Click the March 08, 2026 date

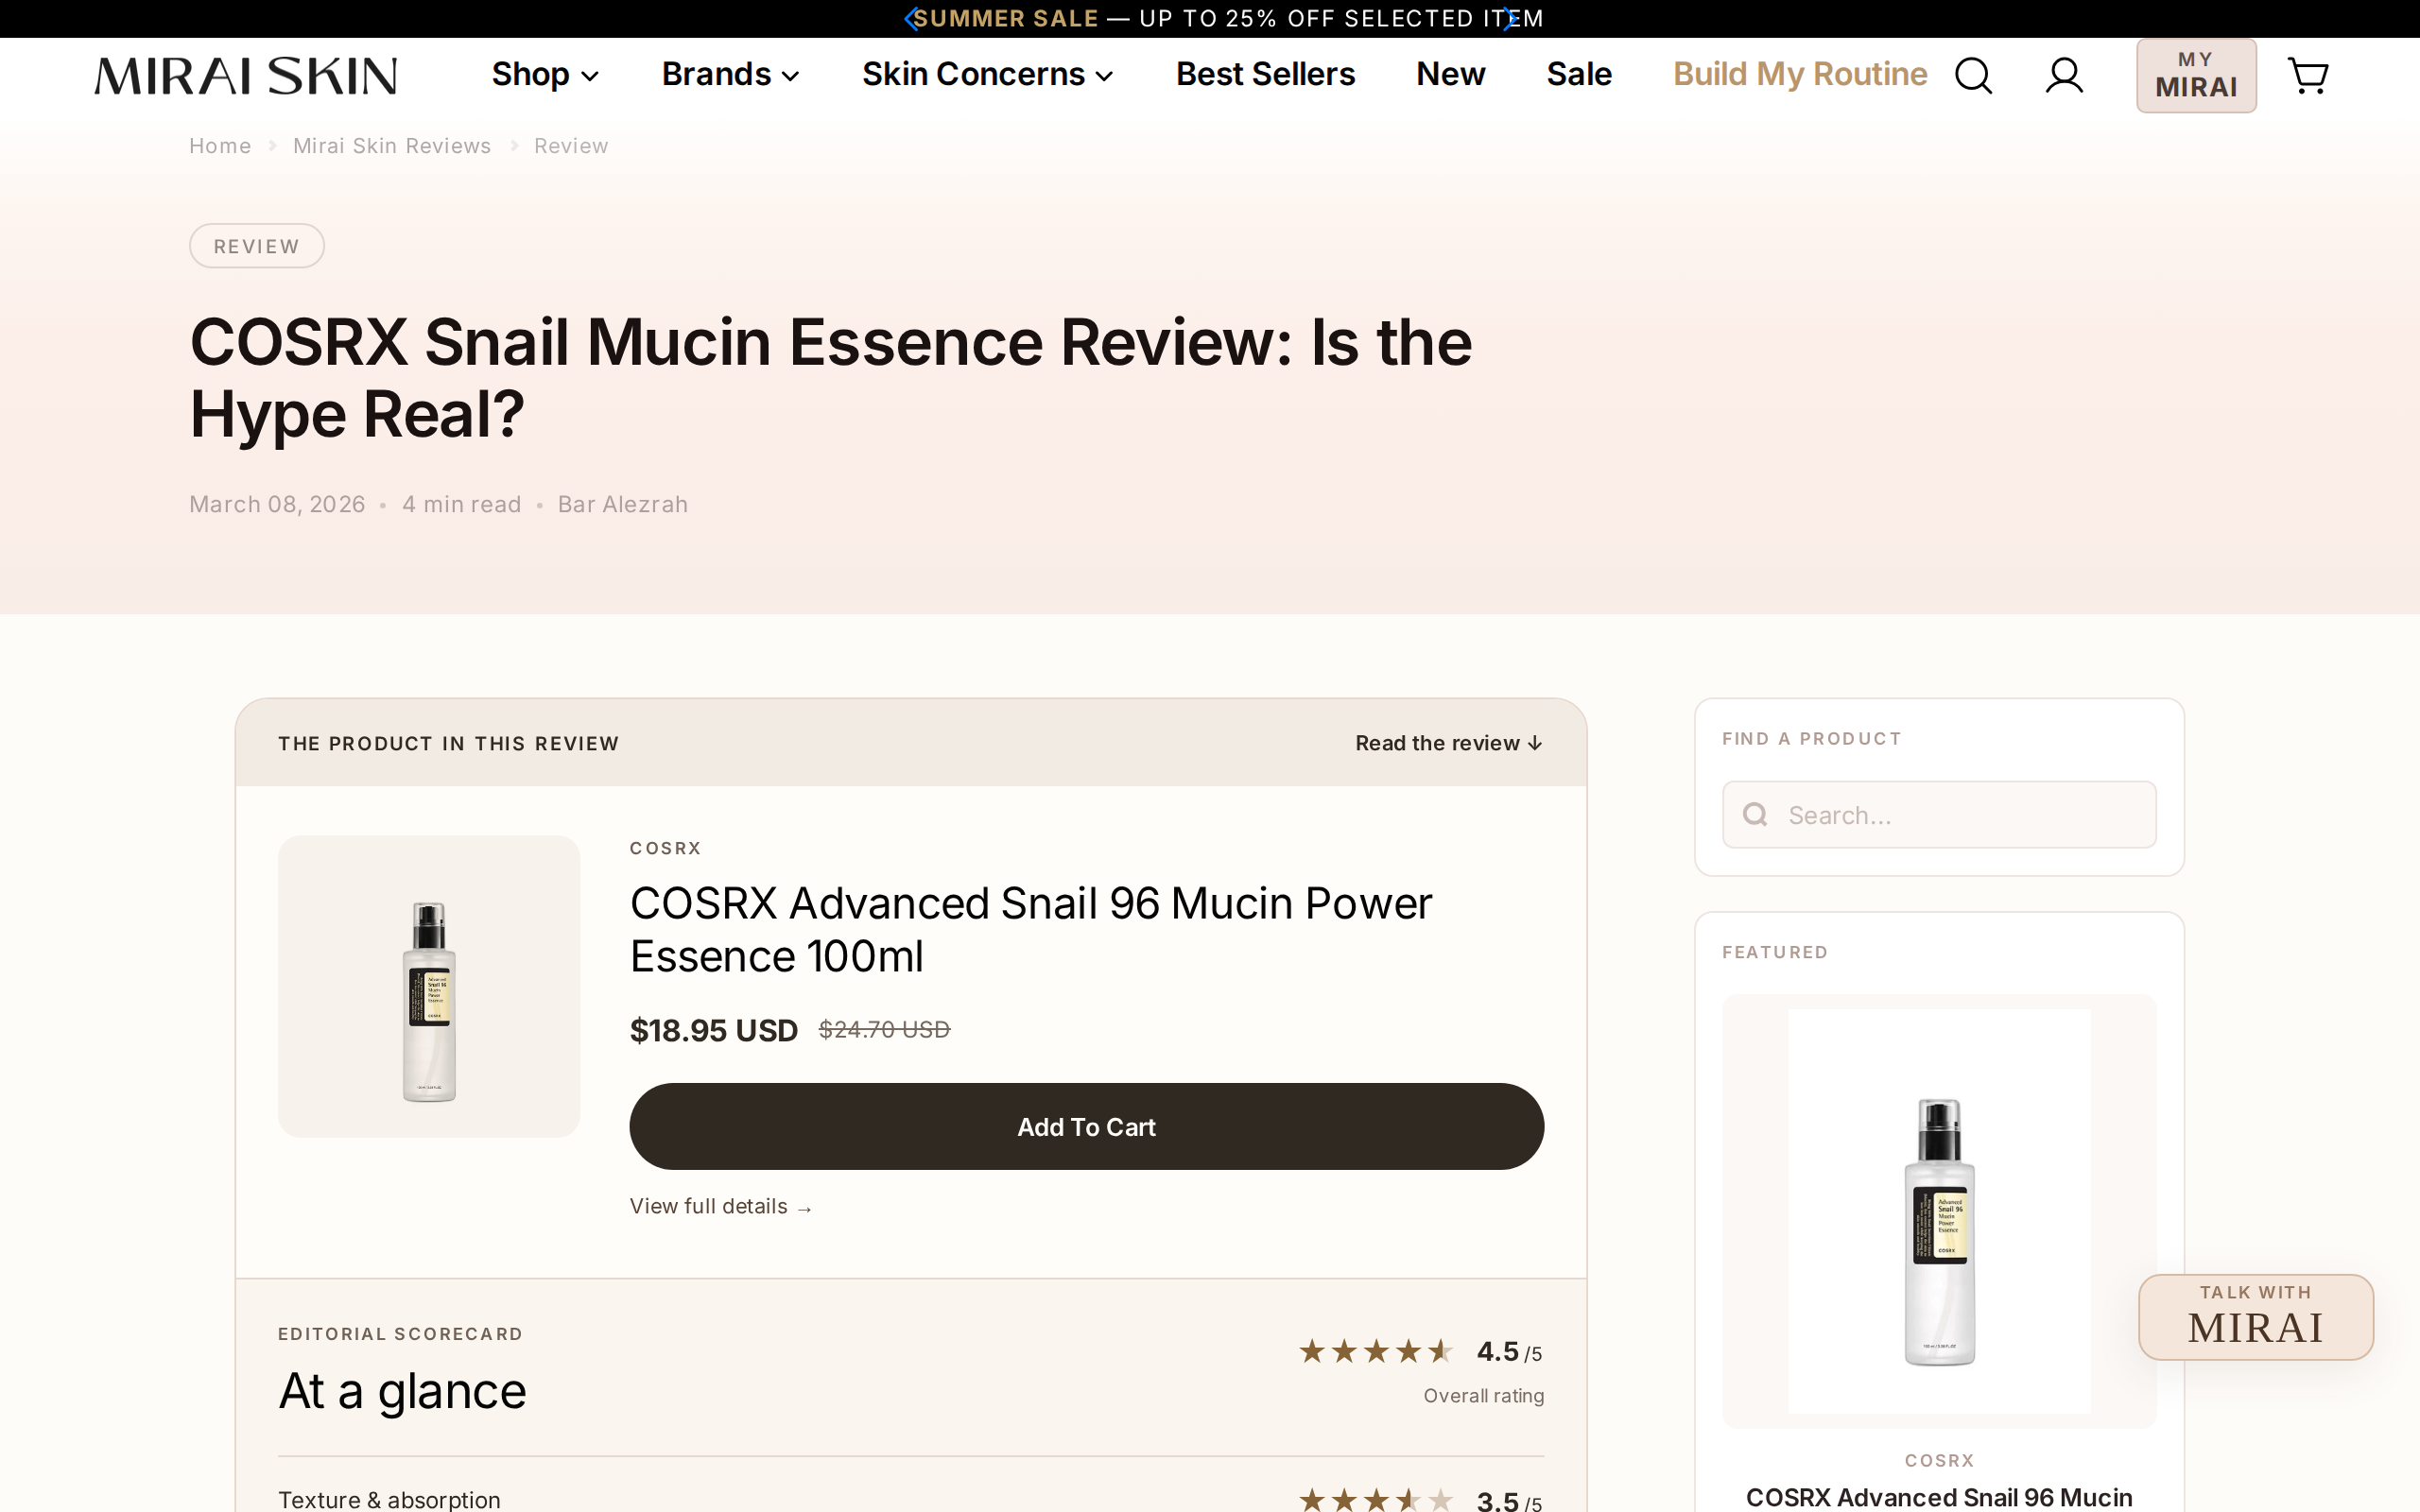pyautogui.click(x=277, y=505)
